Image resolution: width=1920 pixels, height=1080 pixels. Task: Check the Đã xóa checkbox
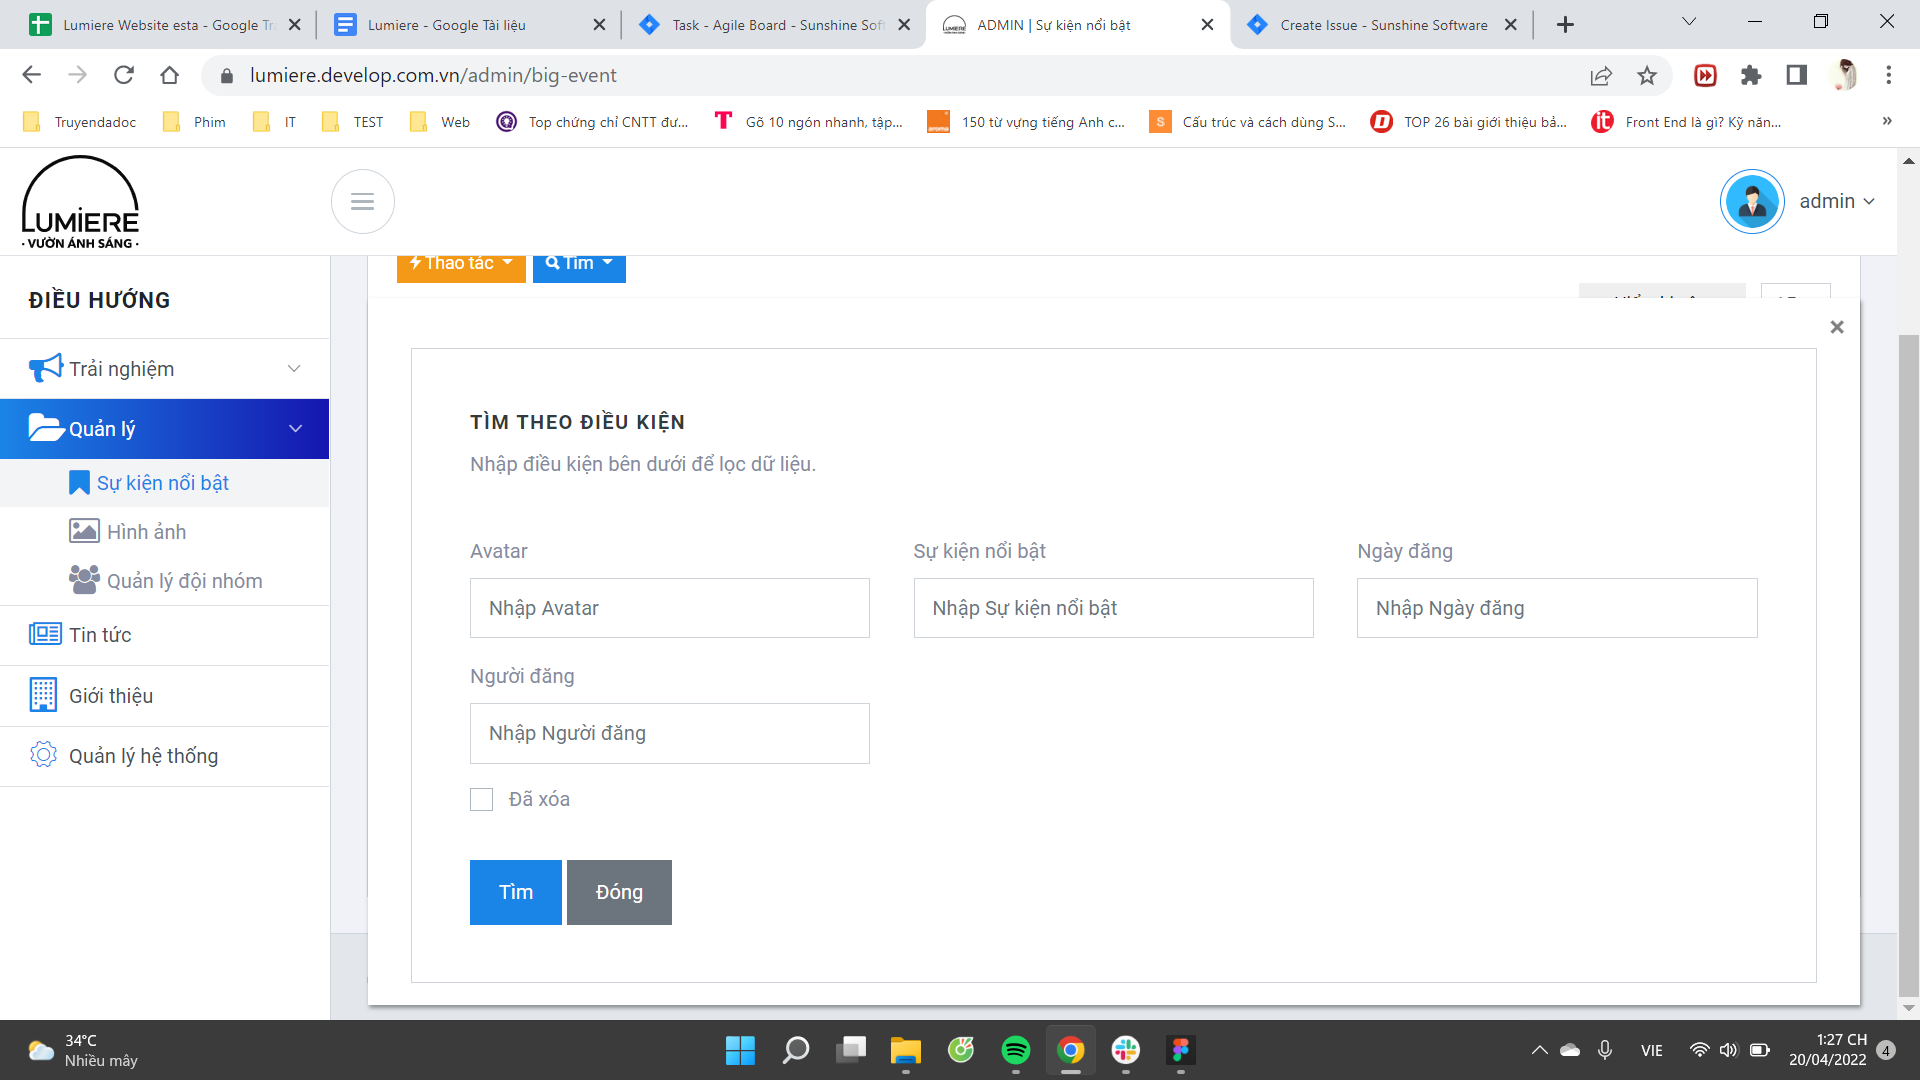click(x=482, y=799)
